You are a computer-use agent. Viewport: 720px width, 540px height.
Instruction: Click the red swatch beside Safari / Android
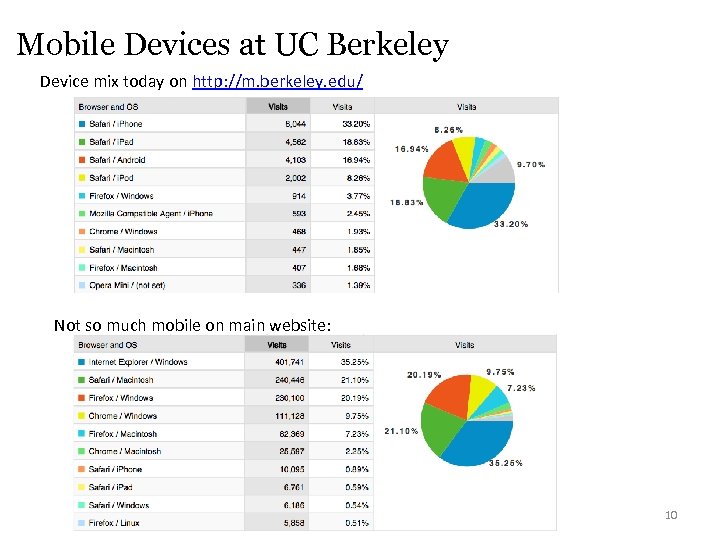81,160
